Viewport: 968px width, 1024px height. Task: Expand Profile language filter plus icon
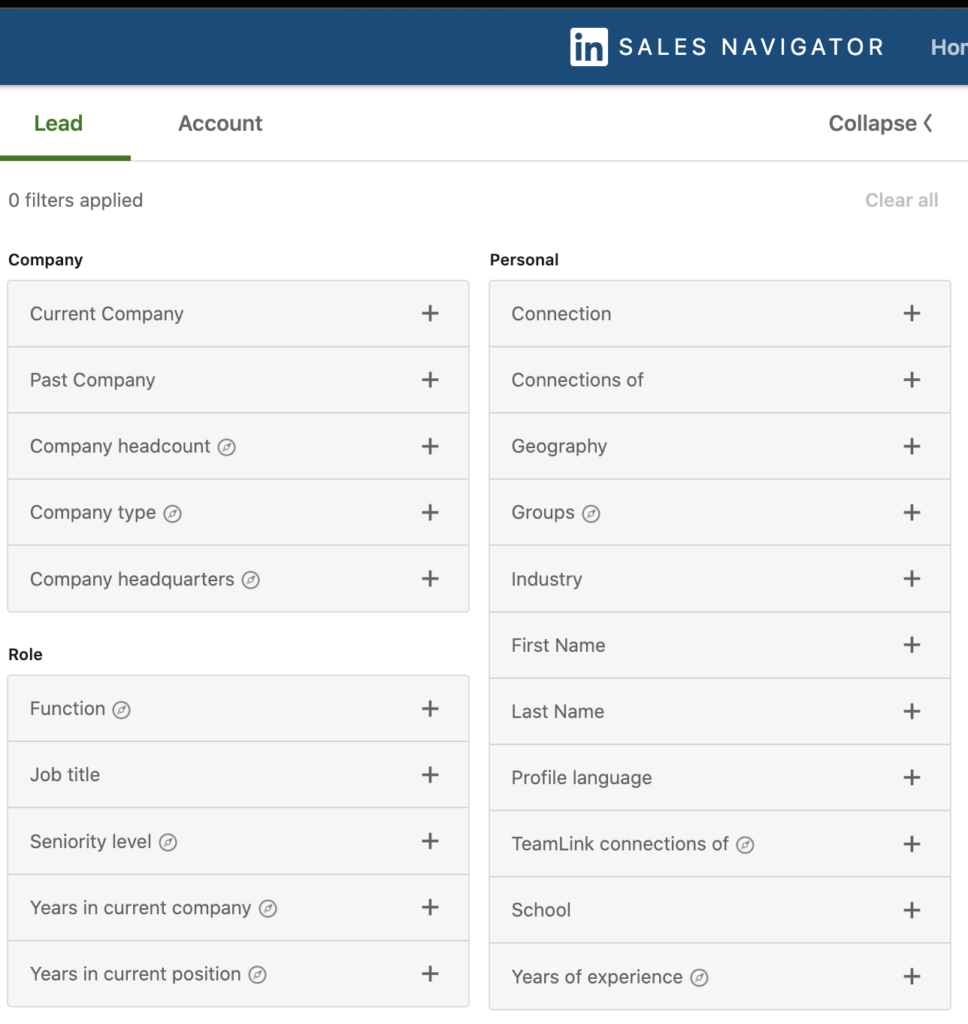click(x=912, y=777)
